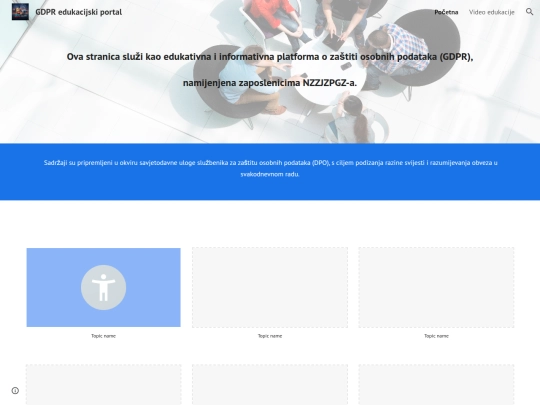Open the blue accessibility topic card

click(x=103, y=287)
